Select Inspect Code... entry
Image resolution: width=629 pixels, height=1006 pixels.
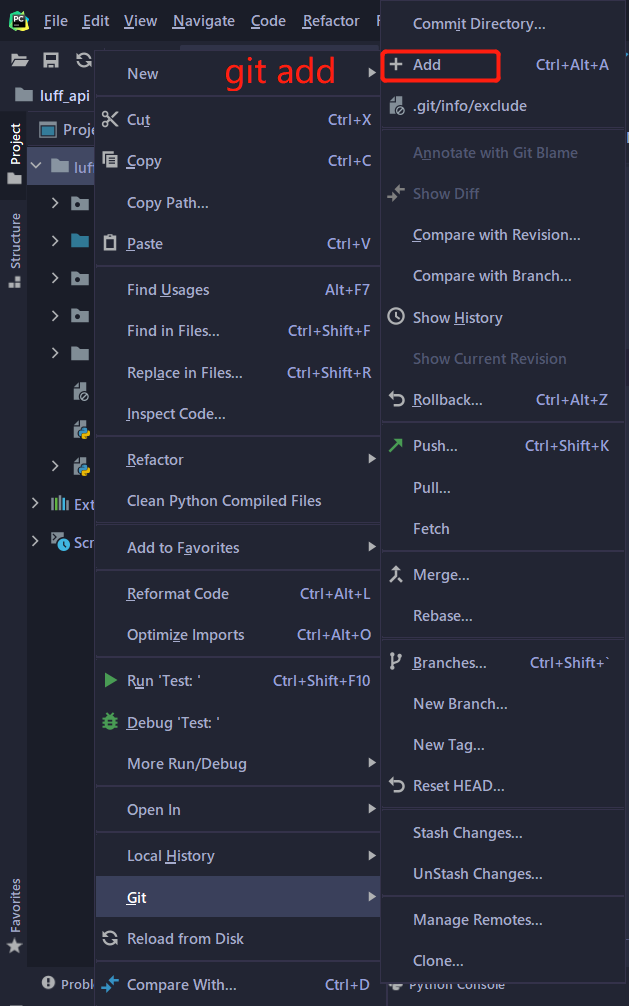[237, 414]
